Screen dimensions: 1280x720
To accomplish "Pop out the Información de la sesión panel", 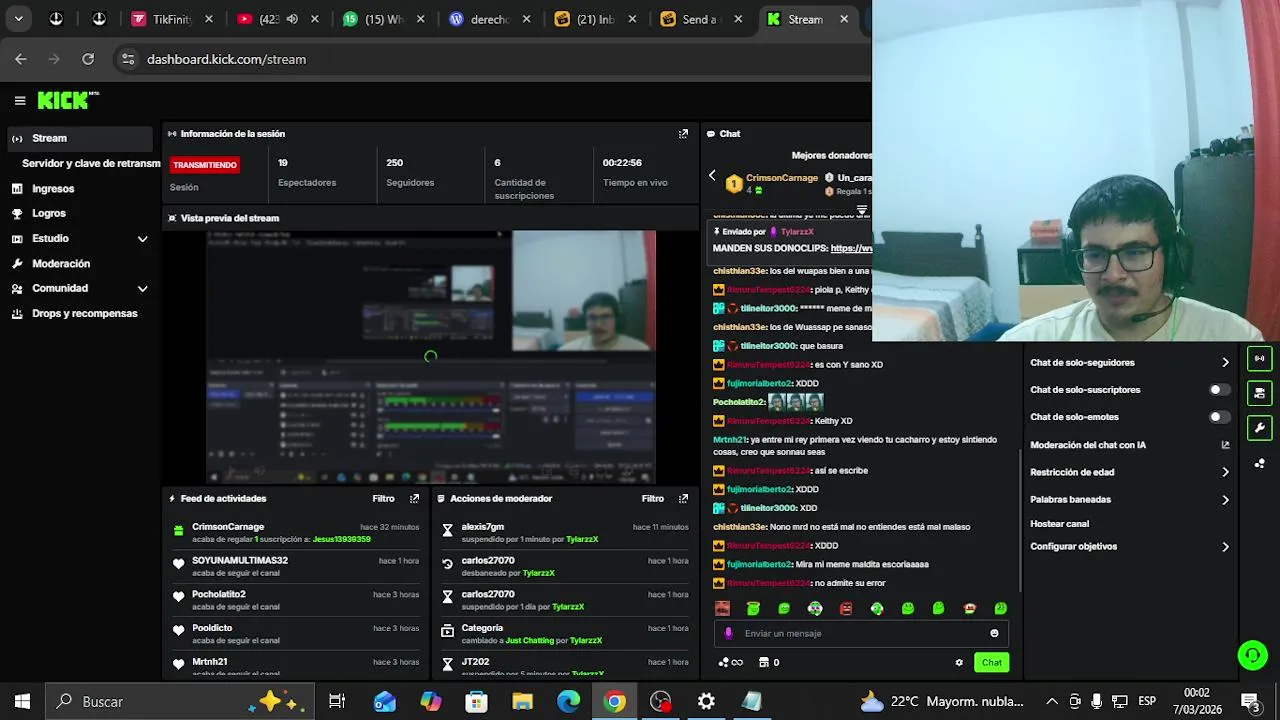I will point(683,134).
